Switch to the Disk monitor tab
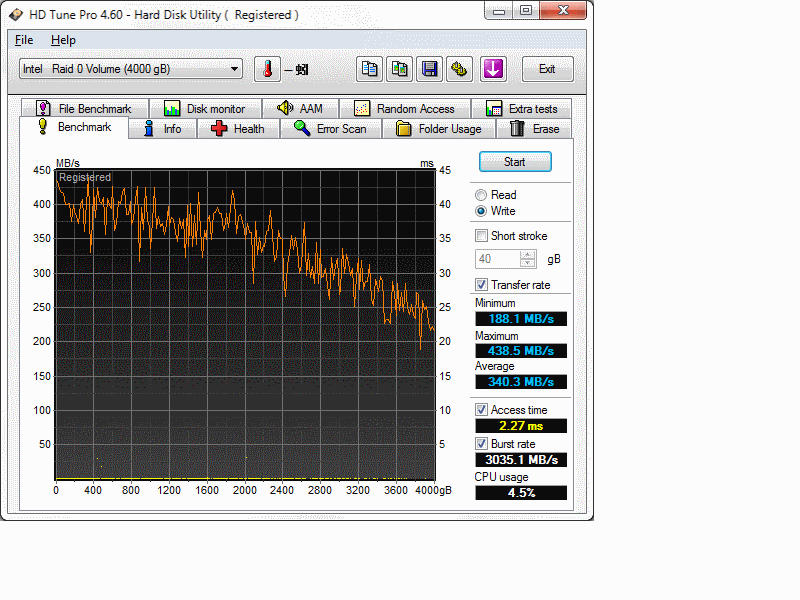The height and width of the screenshot is (600, 800). tap(205, 109)
